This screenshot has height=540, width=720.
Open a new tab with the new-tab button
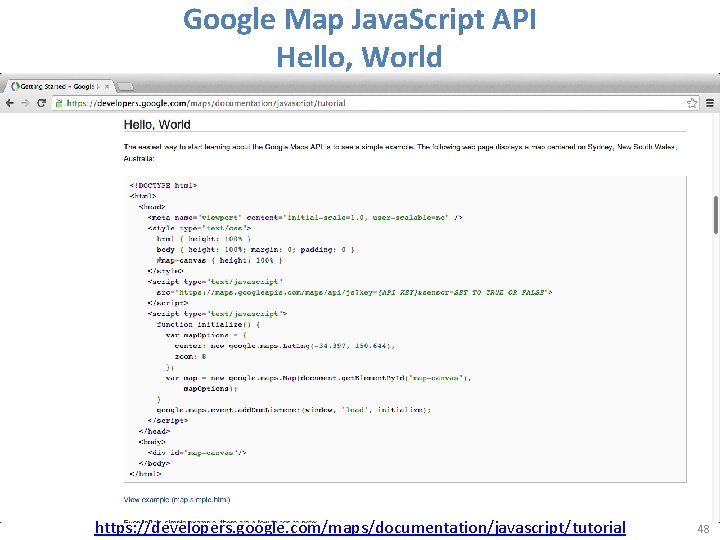(125, 87)
